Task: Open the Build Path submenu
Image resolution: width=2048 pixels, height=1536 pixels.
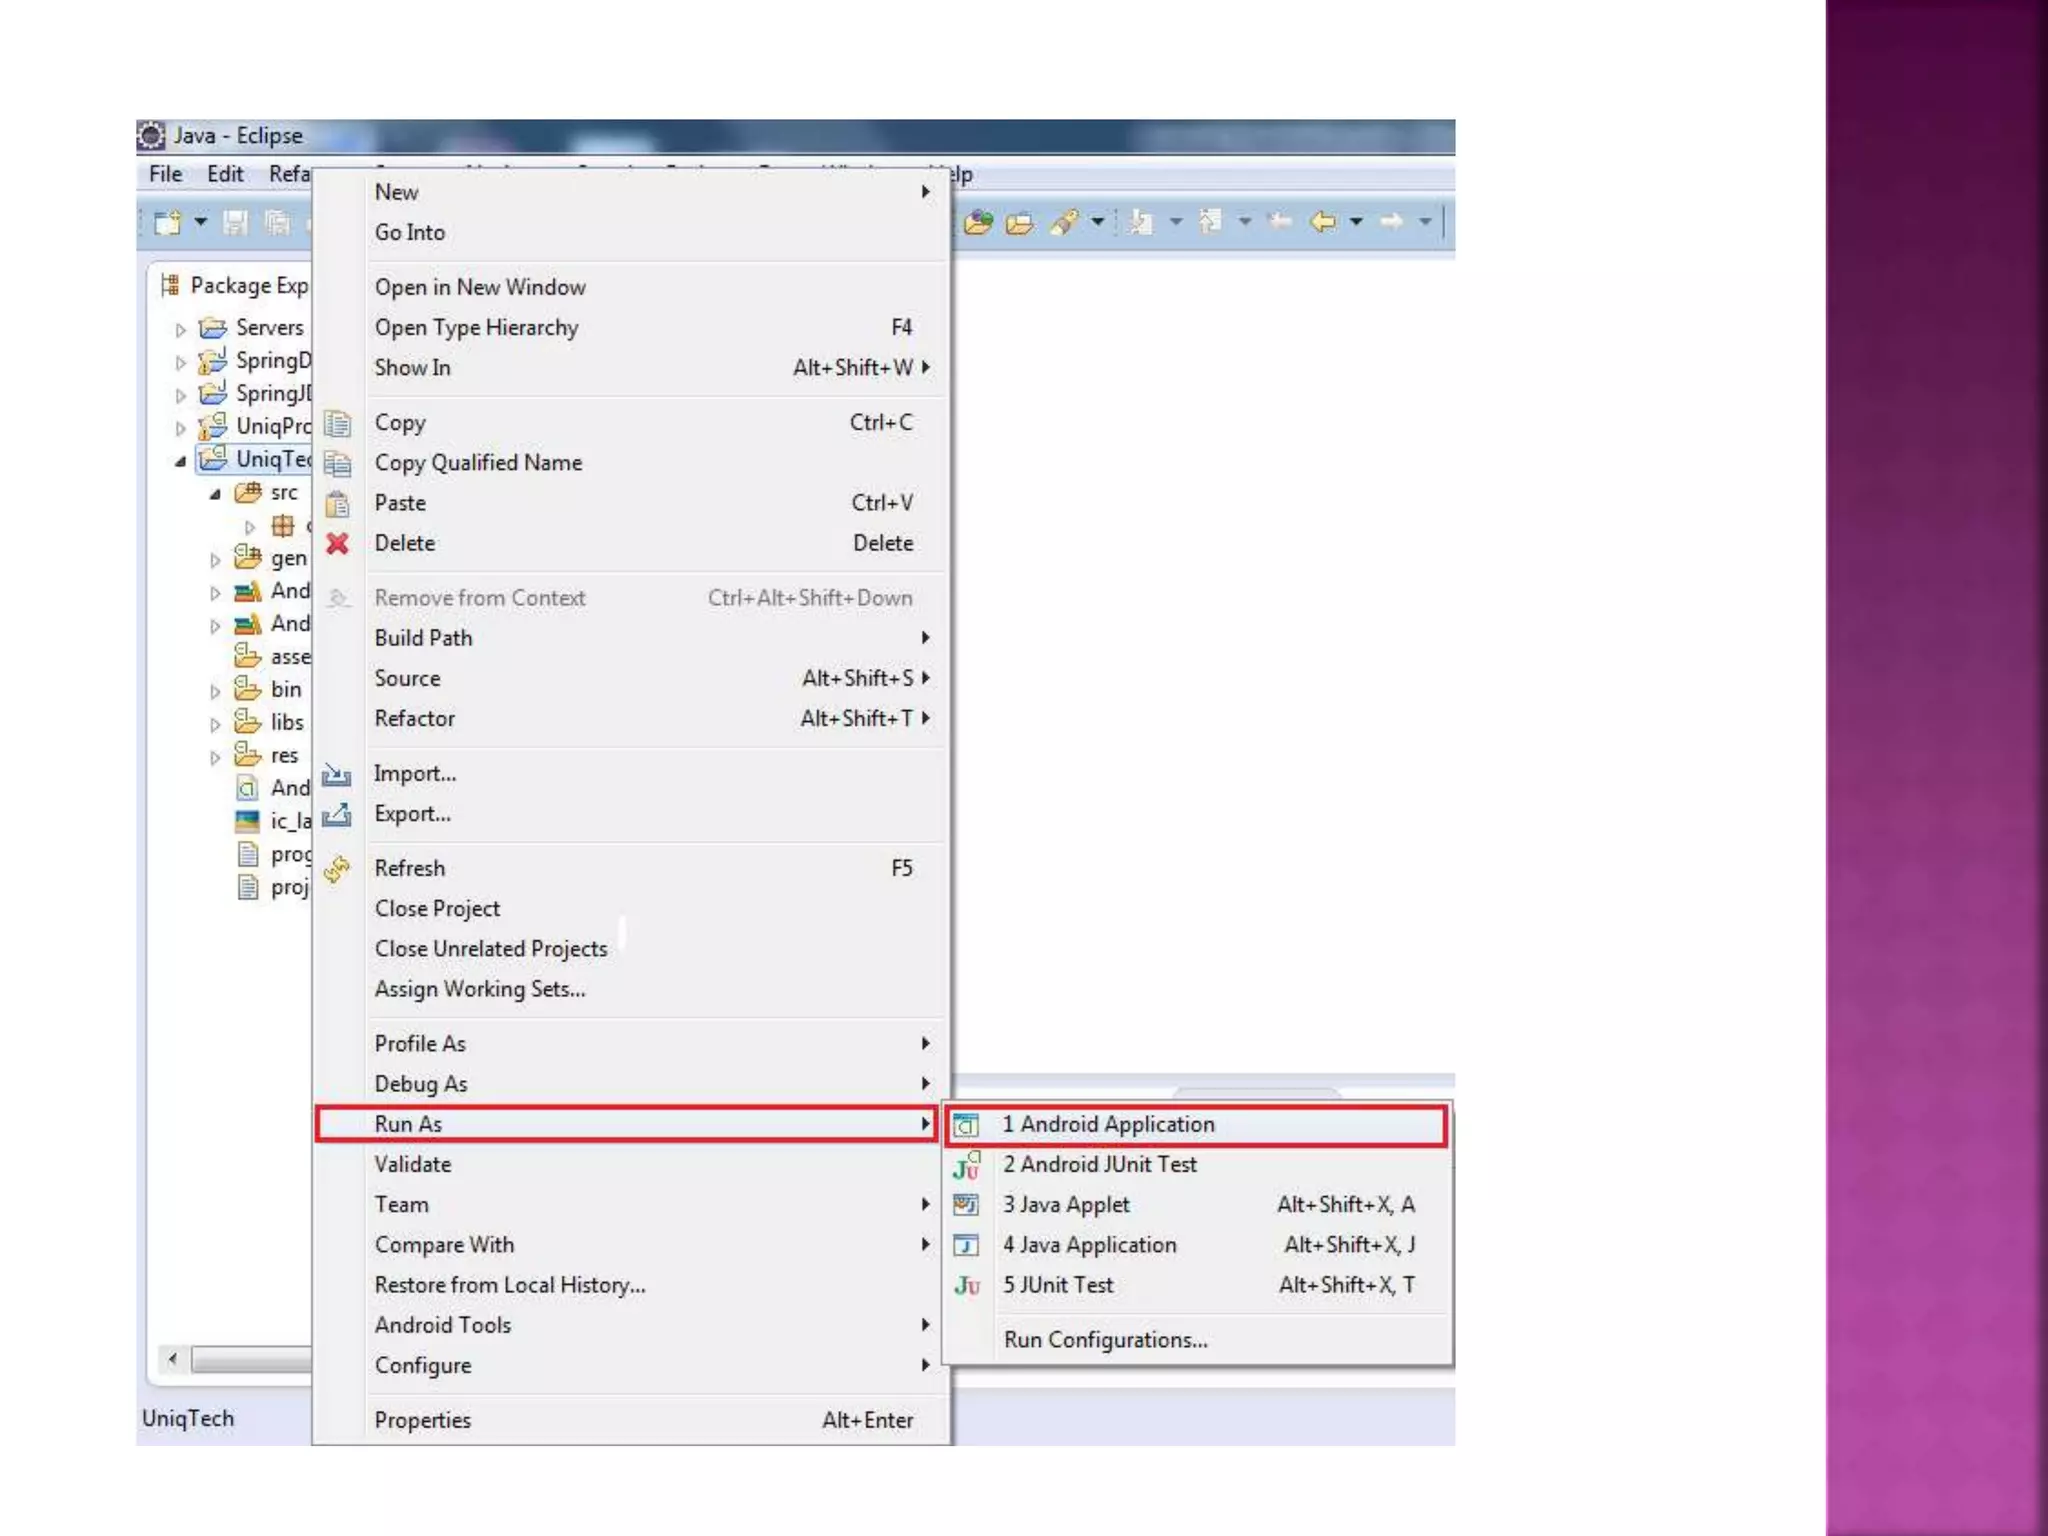Action: pyautogui.click(x=423, y=638)
